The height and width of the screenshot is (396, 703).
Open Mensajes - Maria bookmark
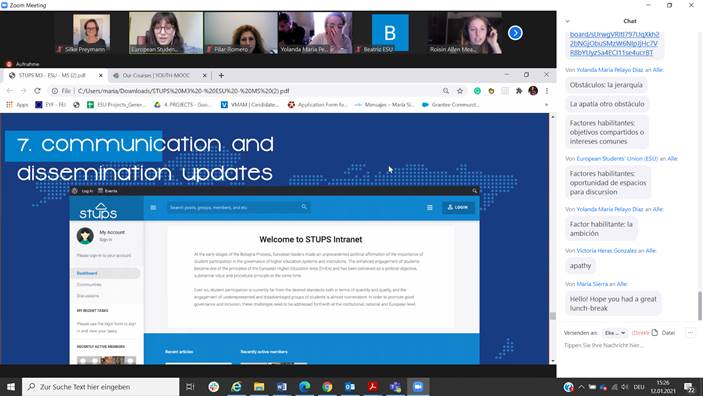point(385,104)
